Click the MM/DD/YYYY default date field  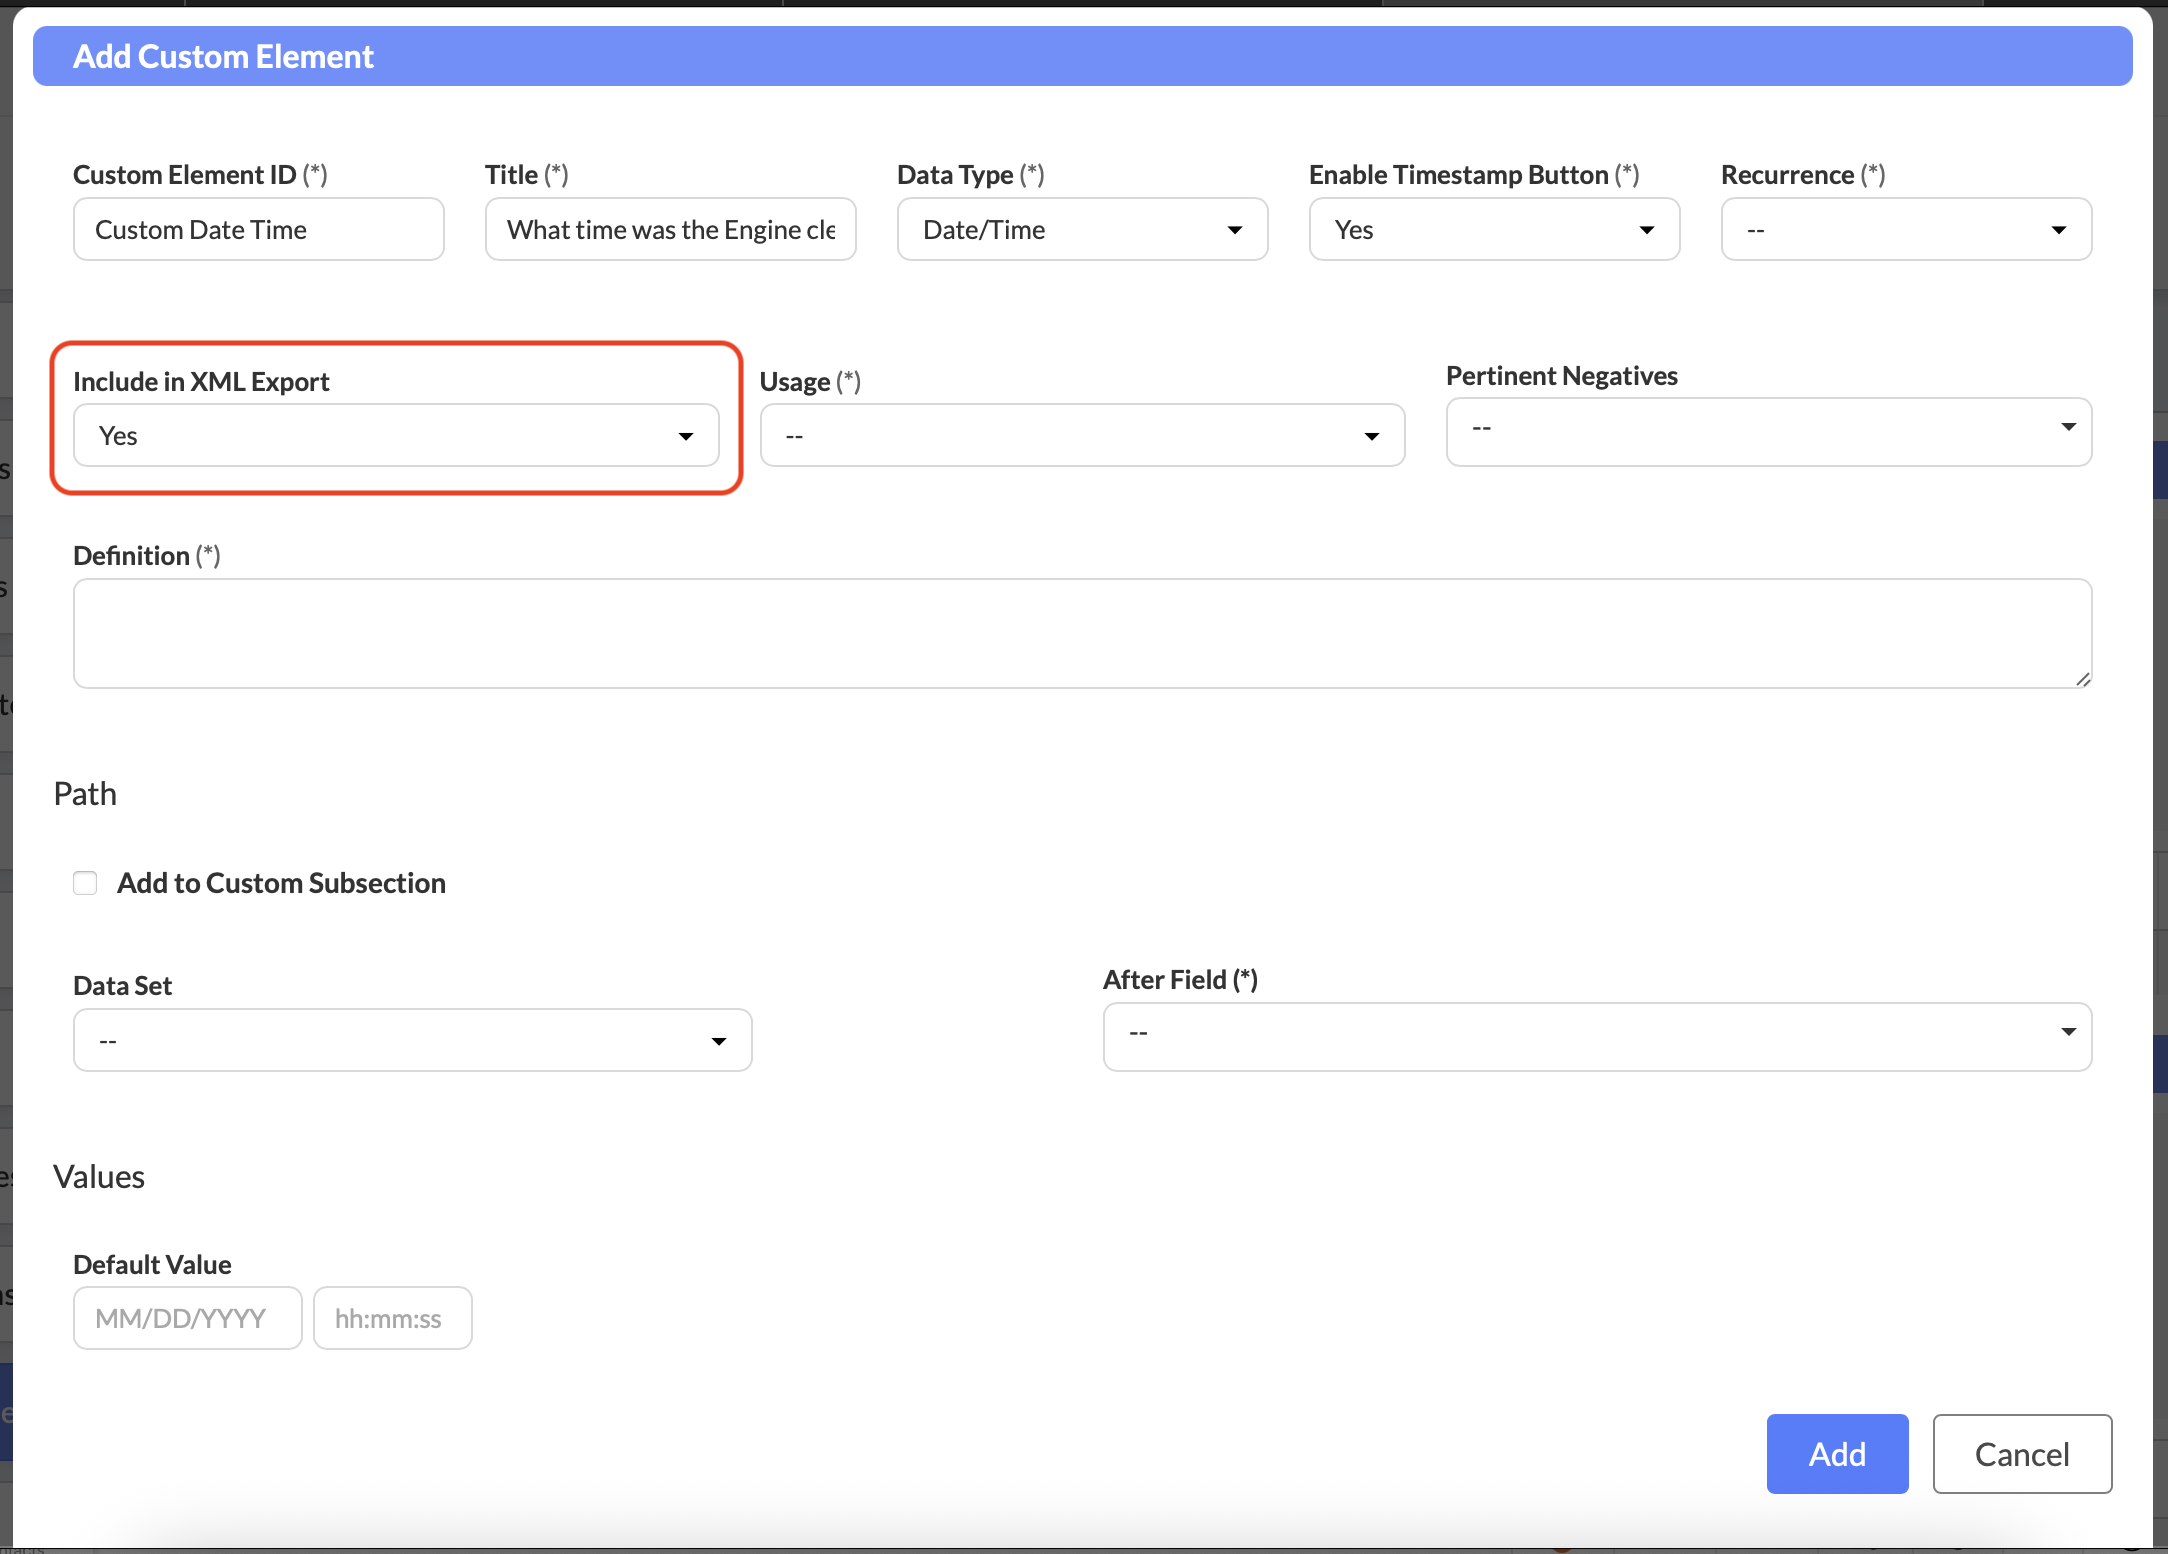pyautogui.click(x=187, y=1318)
